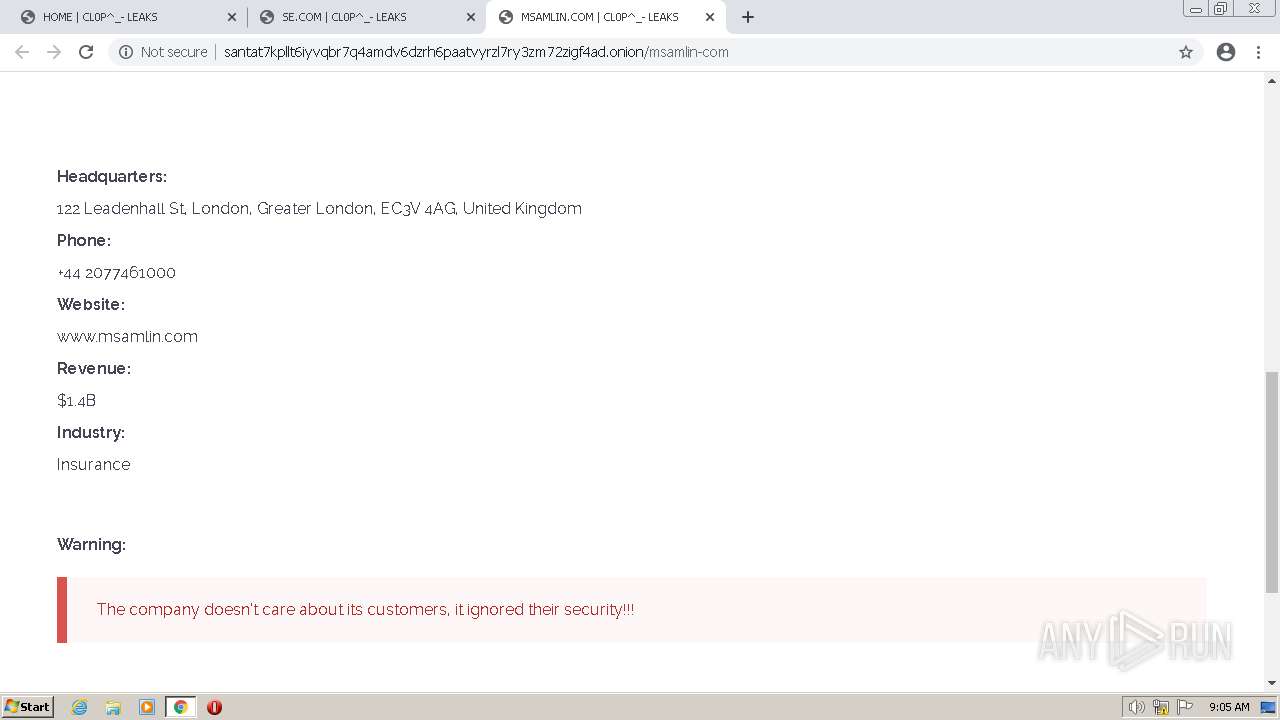This screenshot has height=720, width=1280.
Task: Go back to the previous page
Action: tap(22, 52)
